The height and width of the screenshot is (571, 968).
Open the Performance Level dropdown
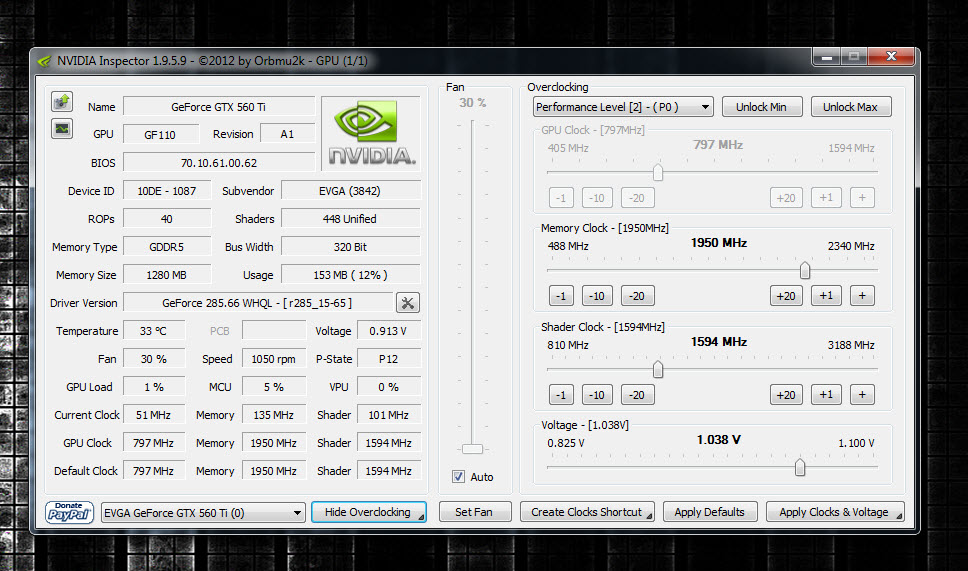[623, 107]
